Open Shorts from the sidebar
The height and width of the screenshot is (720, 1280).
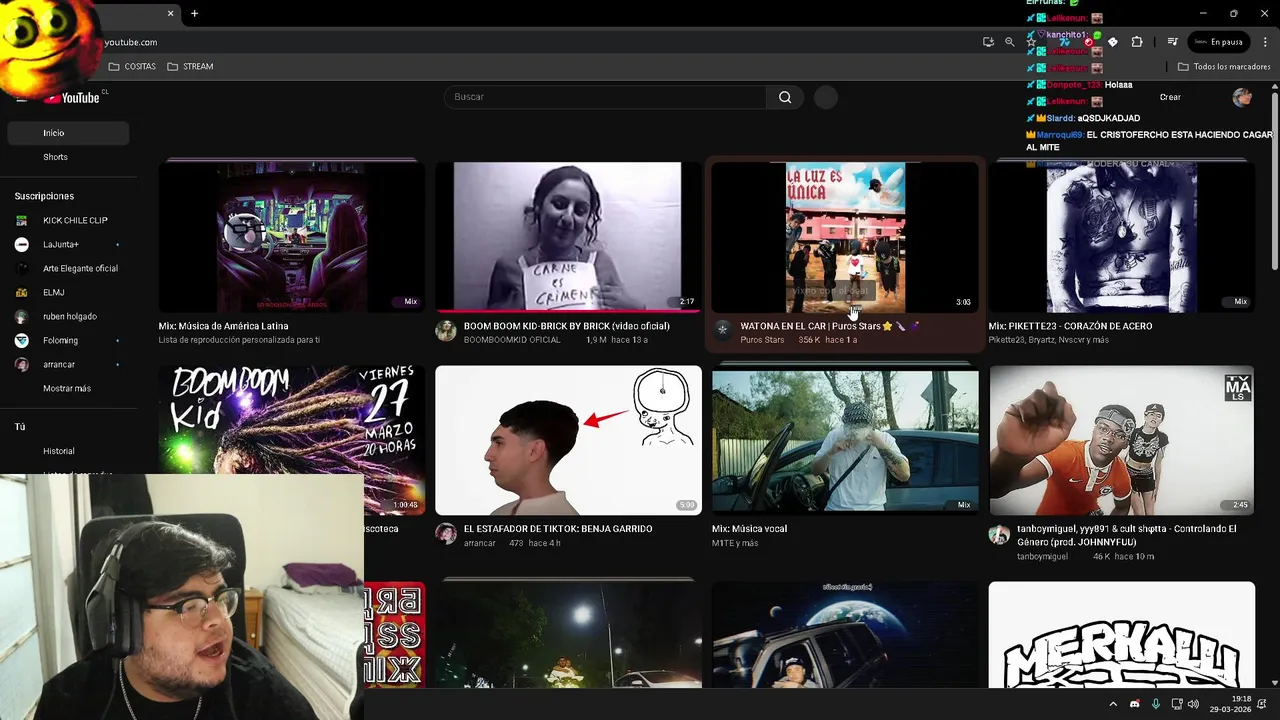(68, 157)
